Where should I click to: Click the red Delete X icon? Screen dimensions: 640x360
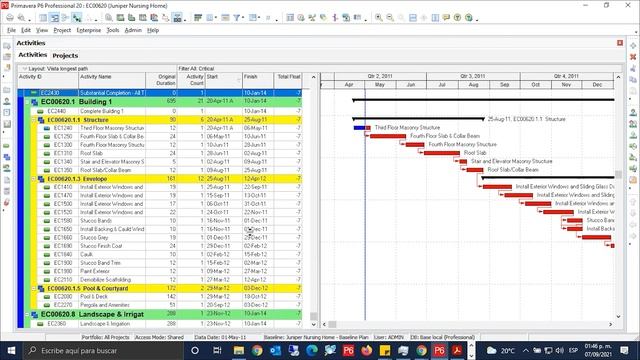coord(633,57)
